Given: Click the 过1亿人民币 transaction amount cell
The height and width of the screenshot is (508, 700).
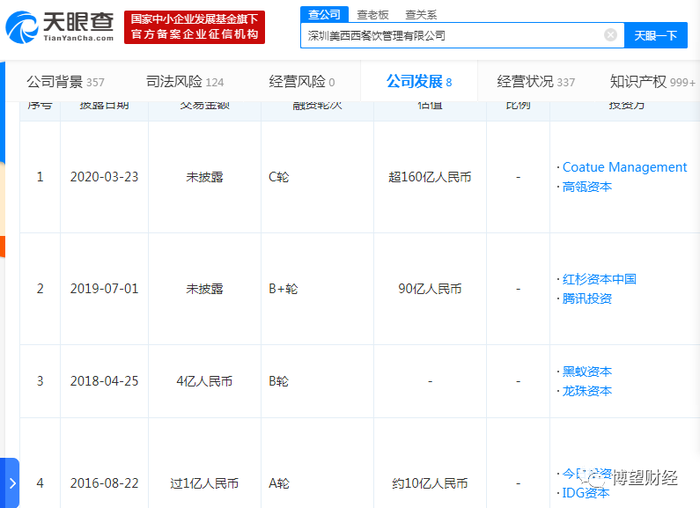Looking at the screenshot, I should 204,483.
